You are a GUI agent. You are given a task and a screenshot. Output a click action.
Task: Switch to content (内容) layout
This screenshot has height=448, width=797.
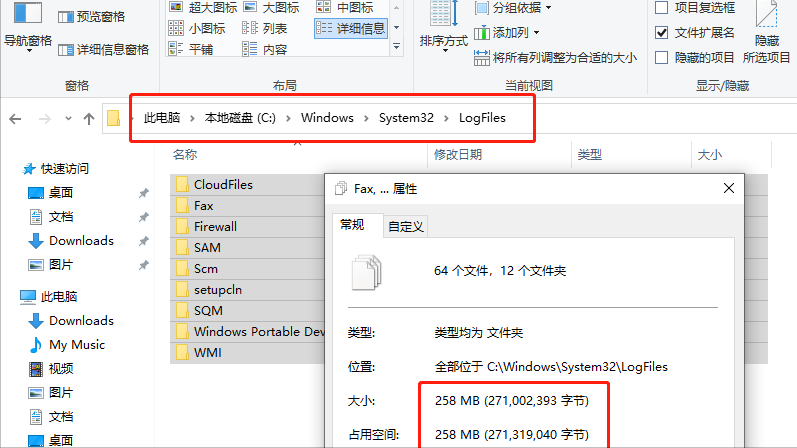264,49
